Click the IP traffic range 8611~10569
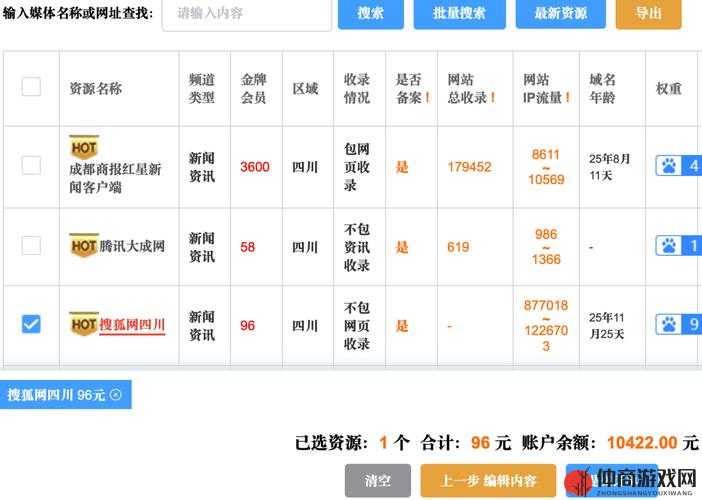 546,167
